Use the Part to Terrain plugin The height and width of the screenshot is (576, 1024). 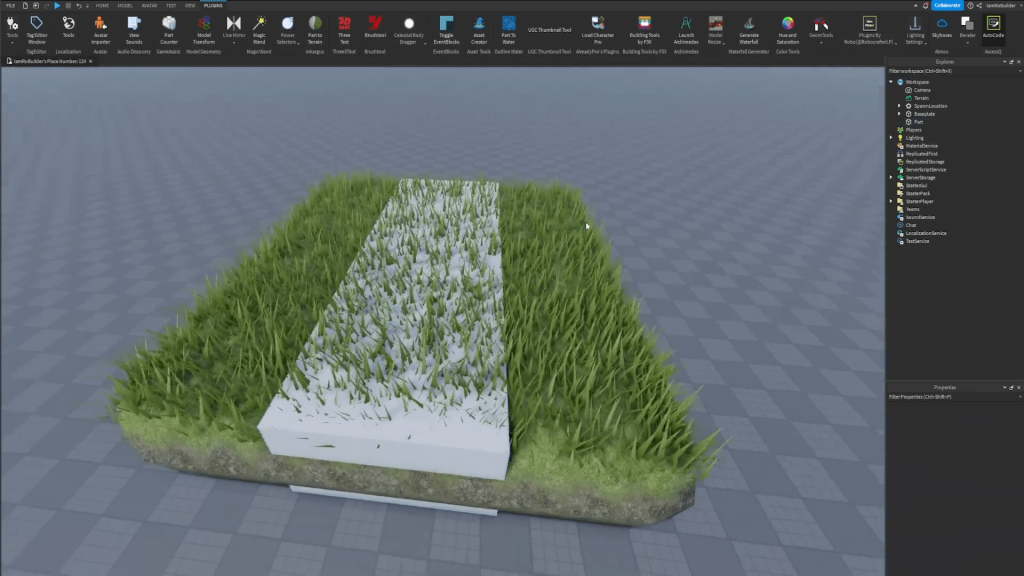(315, 30)
